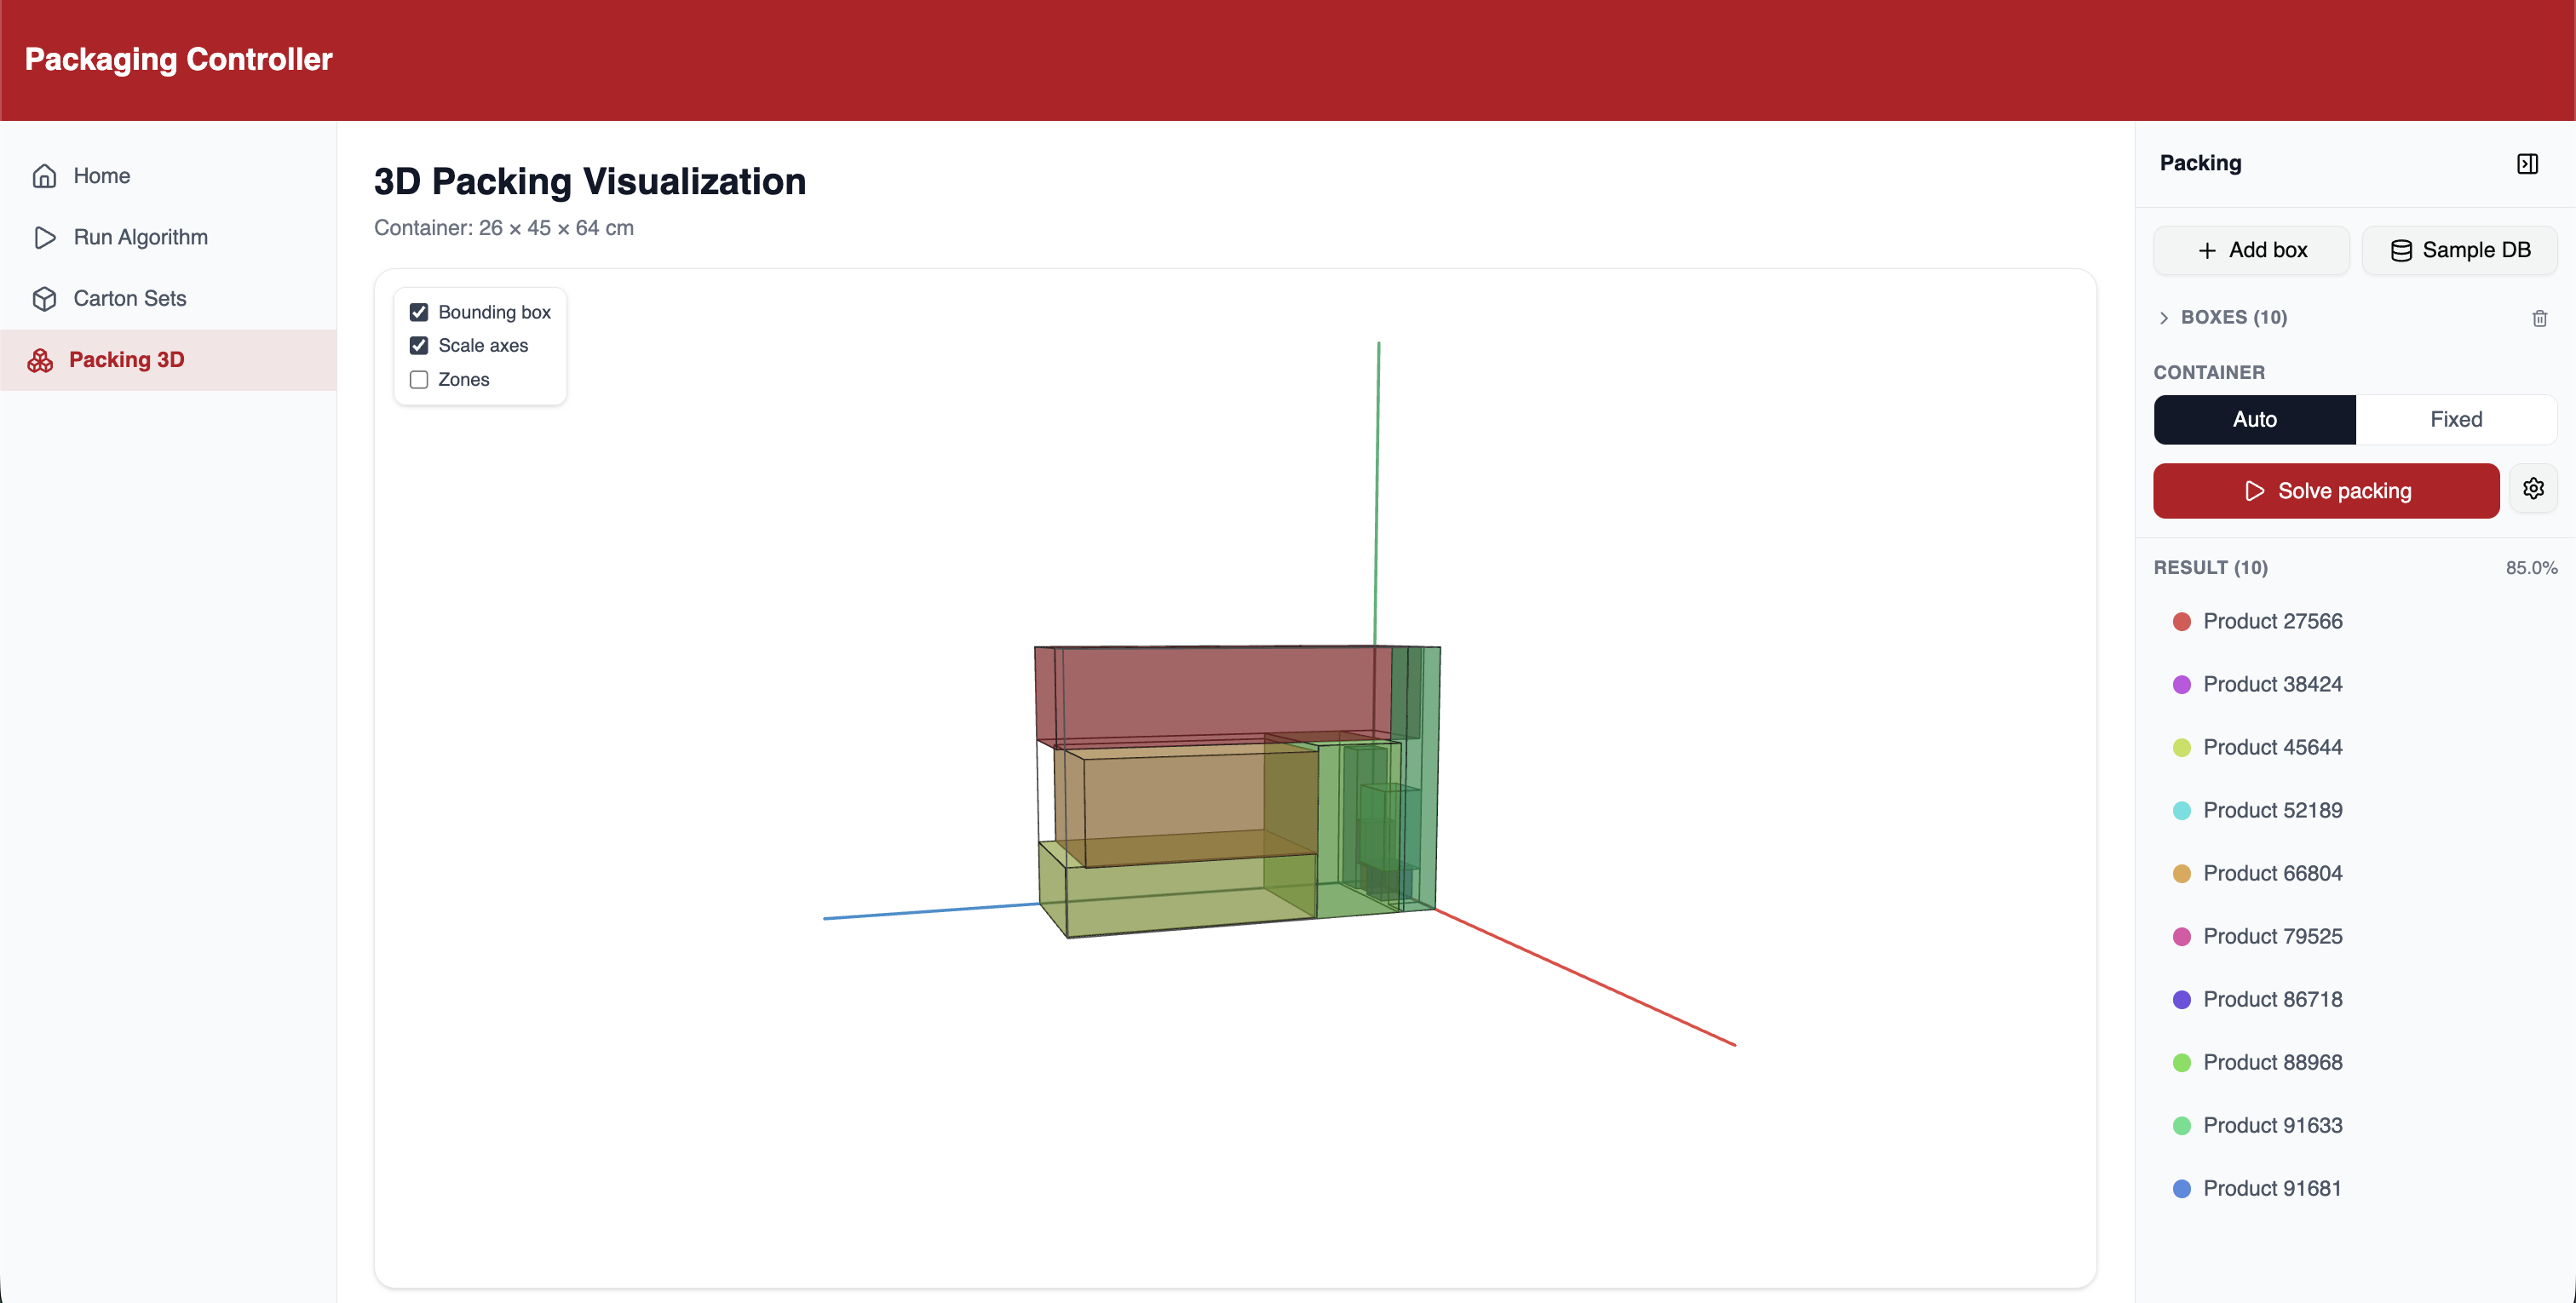Click the plus icon on Add box
This screenshot has width=2576, height=1303.
[x=2207, y=250]
